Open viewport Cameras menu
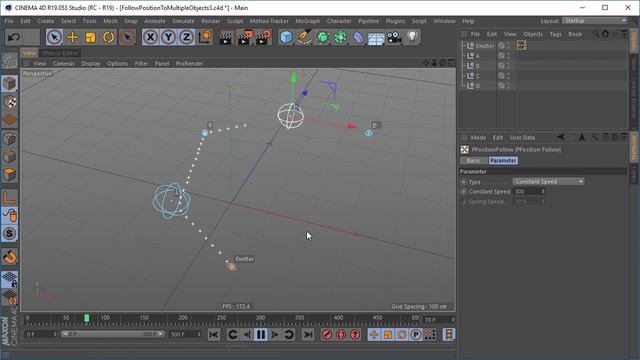Viewport: 640px width, 360px height. 64,63
